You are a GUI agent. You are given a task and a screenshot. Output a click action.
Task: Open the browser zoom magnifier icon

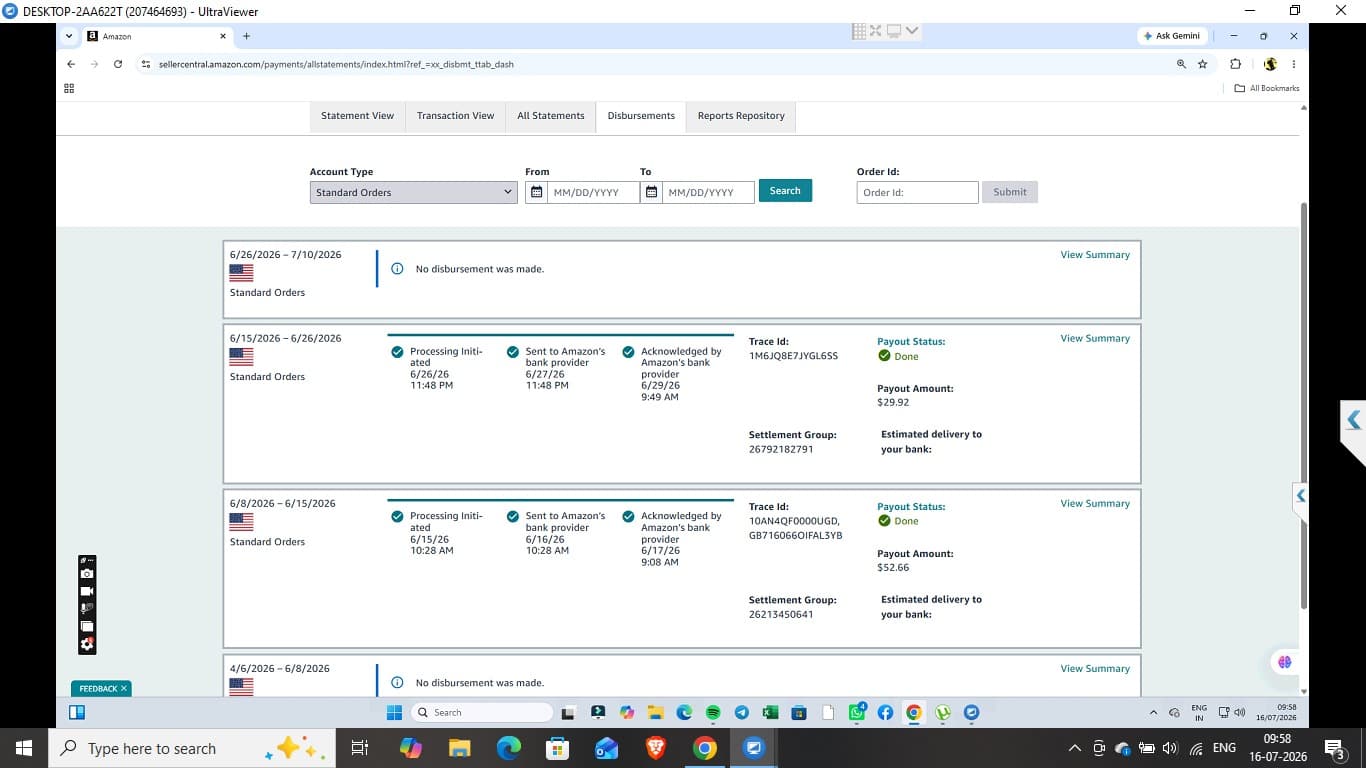coord(1181,64)
